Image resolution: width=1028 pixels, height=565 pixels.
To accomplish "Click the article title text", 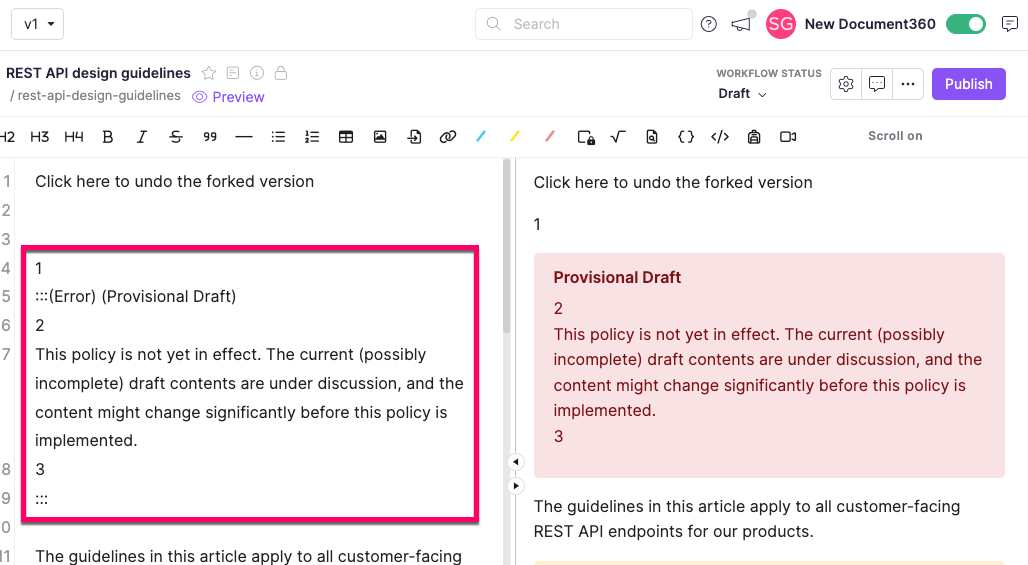I will pyautogui.click(x=98, y=73).
